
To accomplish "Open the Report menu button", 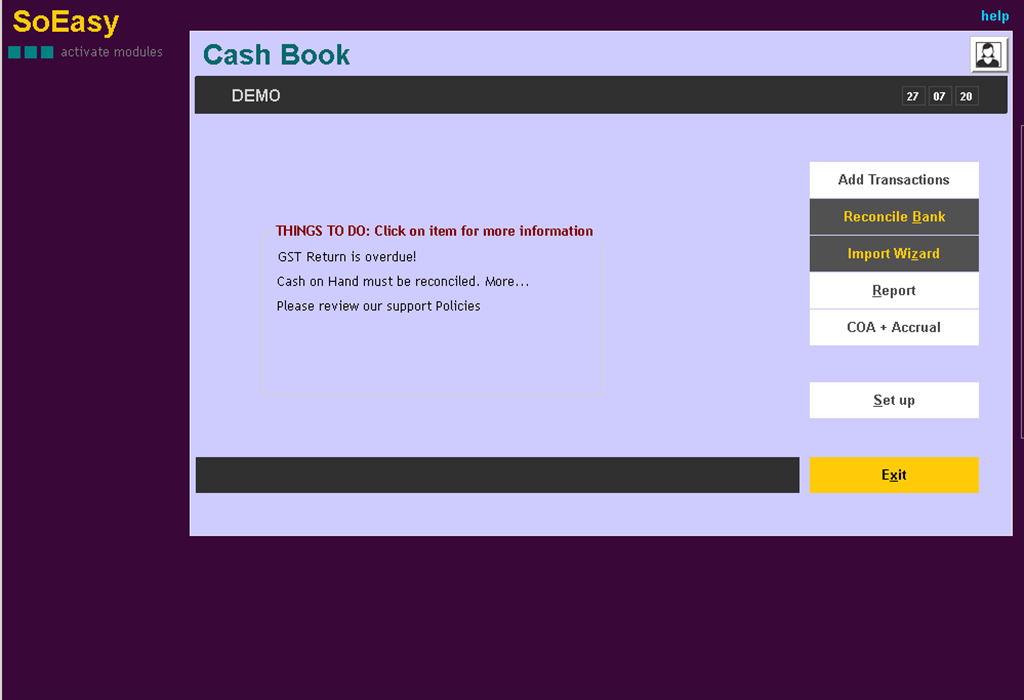I will (x=893, y=291).
